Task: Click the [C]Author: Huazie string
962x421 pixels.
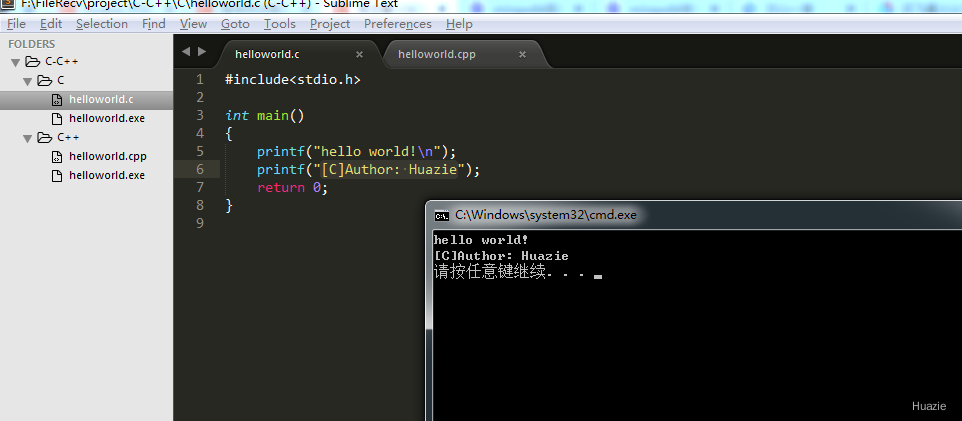Action: pos(390,169)
